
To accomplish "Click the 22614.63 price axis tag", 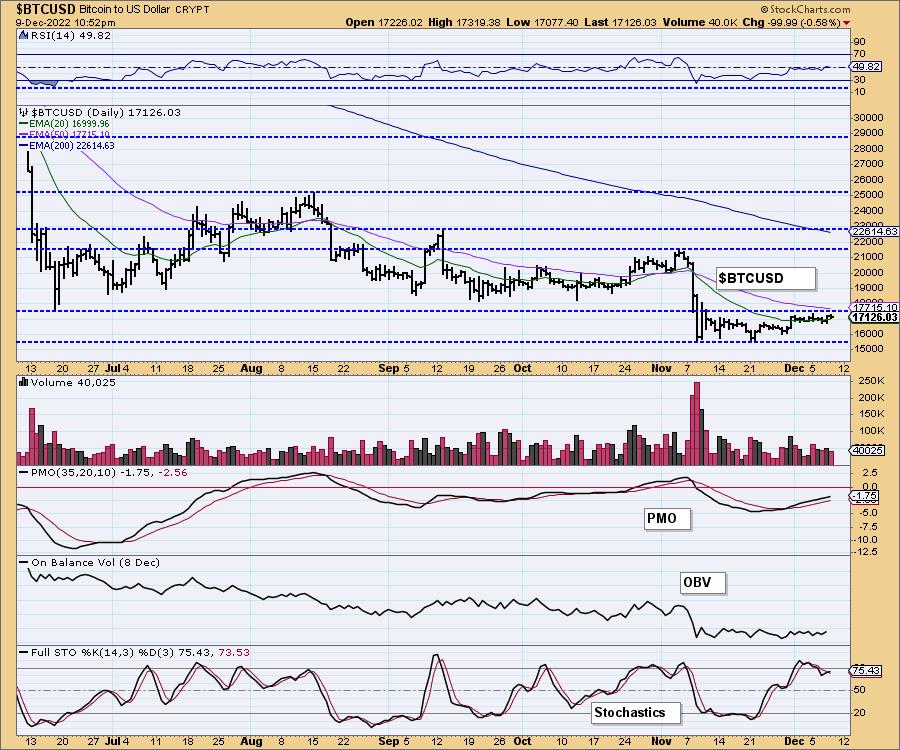I will [x=875, y=231].
